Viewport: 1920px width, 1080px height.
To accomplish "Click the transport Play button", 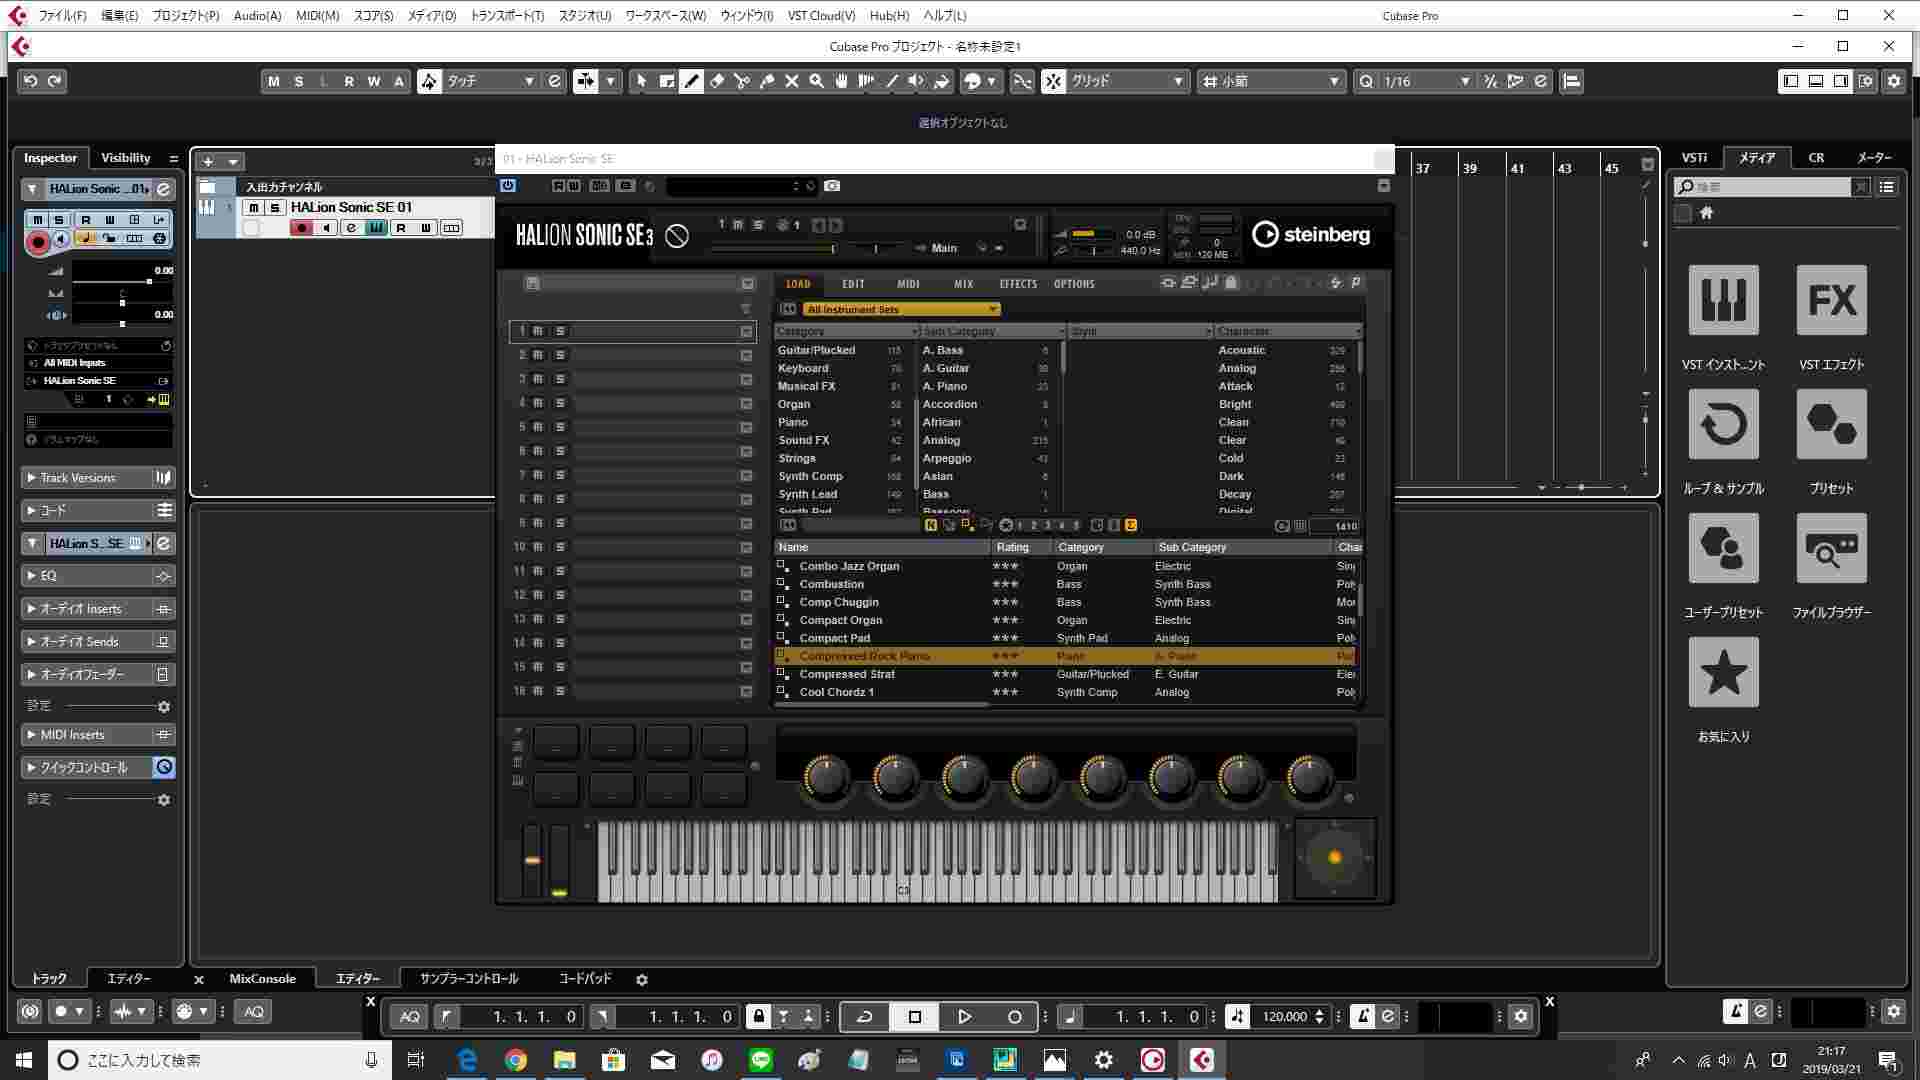I will click(964, 1016).
